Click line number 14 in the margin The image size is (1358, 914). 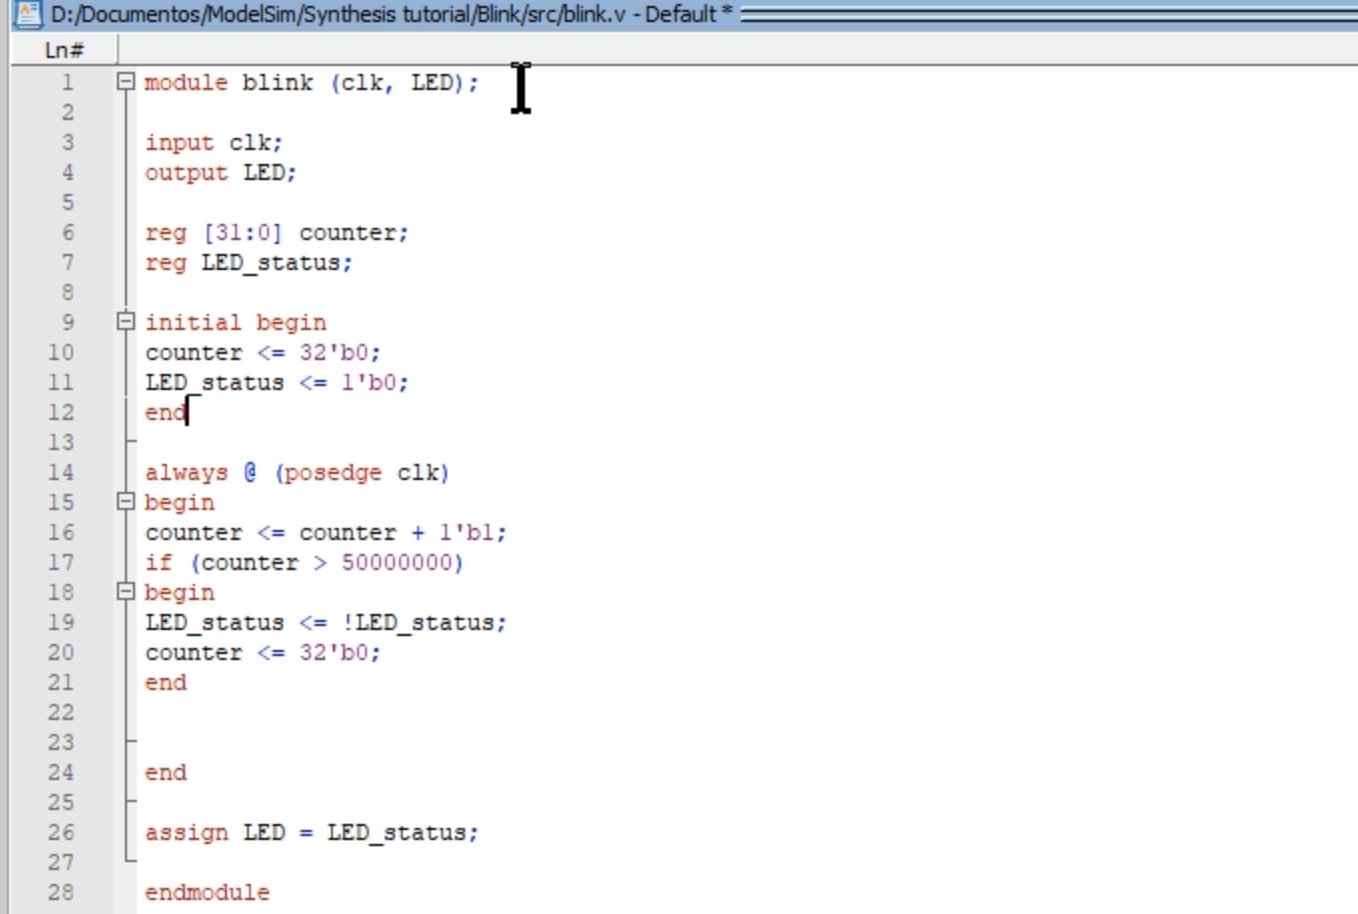61,473
